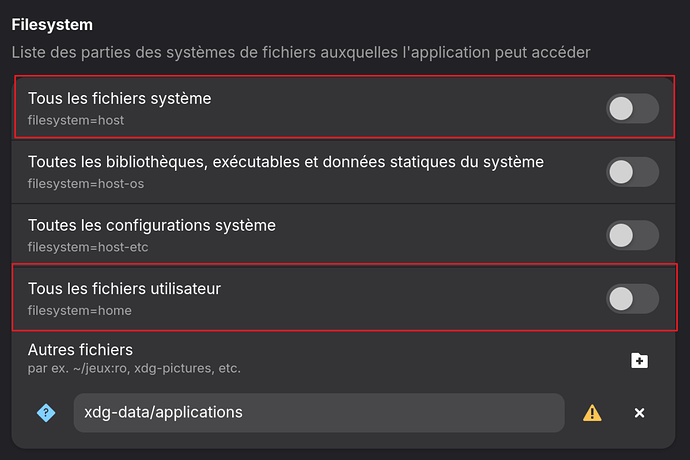Enable the filesystem=home switch
This screenshot has width=690, height=460.
pyautogui.click(x=632, y=298)
